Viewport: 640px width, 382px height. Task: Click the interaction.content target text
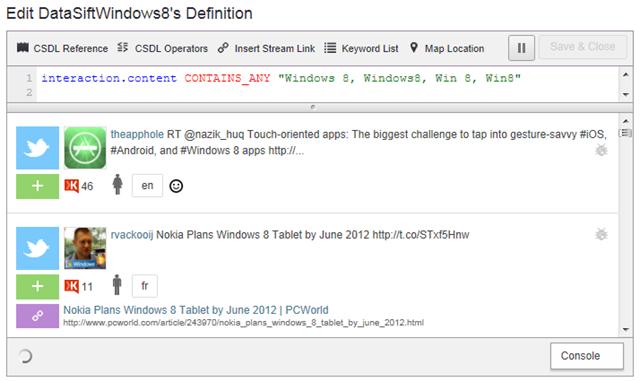109,78
